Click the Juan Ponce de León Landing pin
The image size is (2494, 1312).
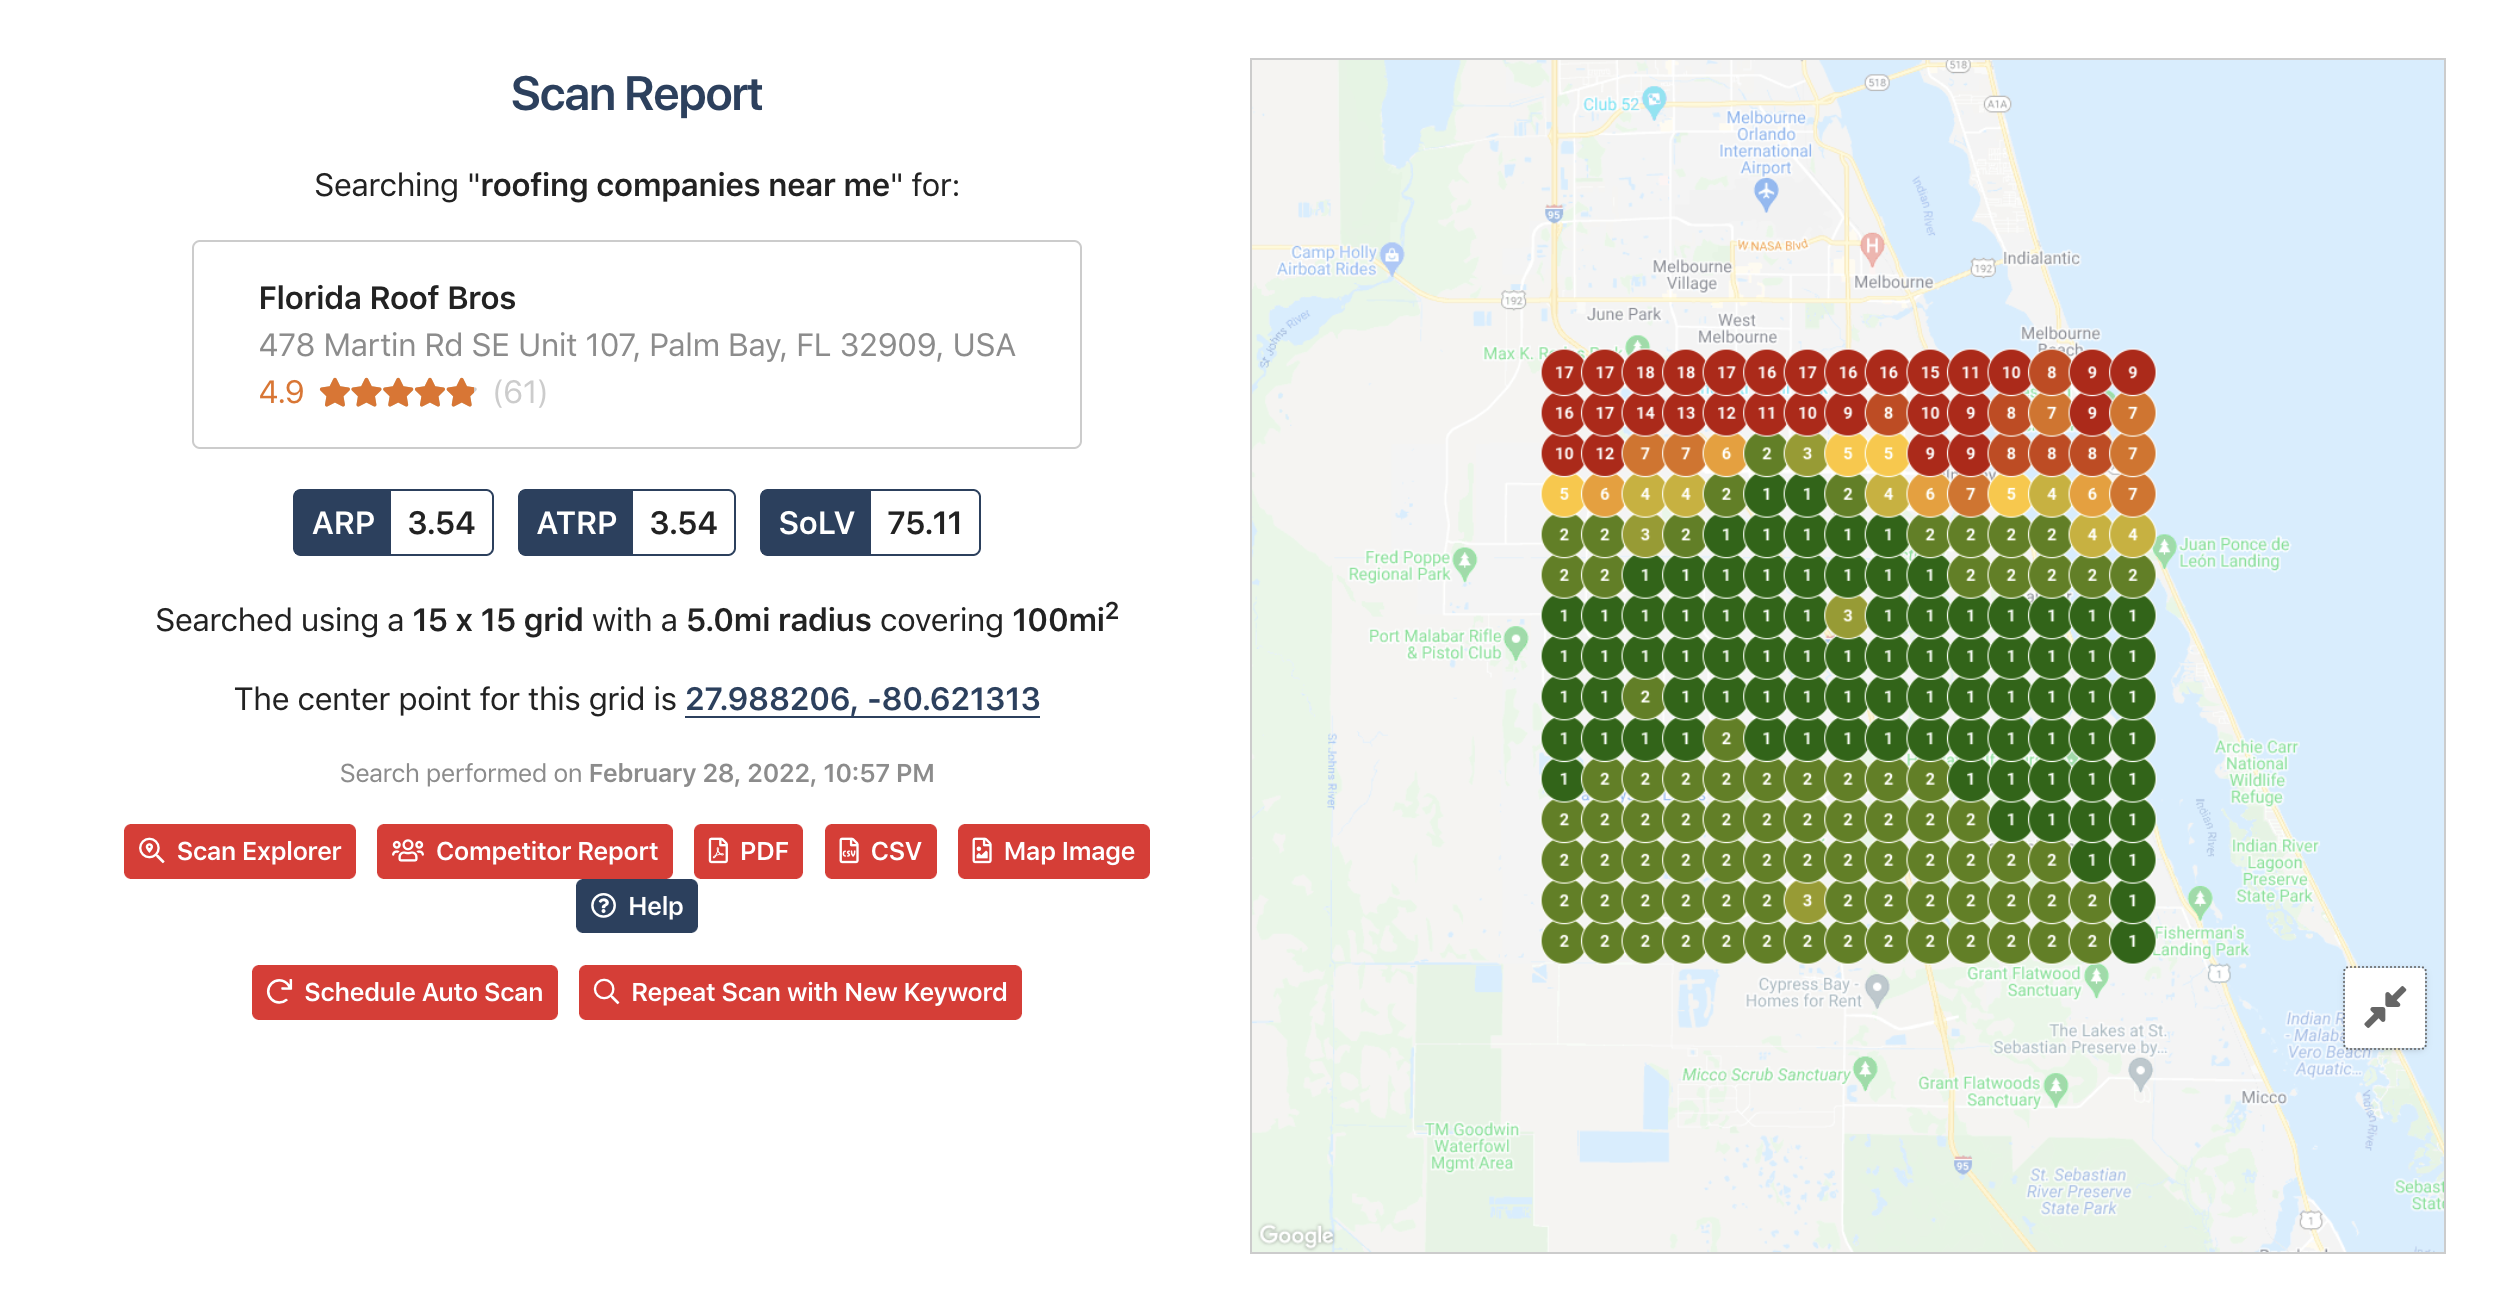click(2165, 550)
